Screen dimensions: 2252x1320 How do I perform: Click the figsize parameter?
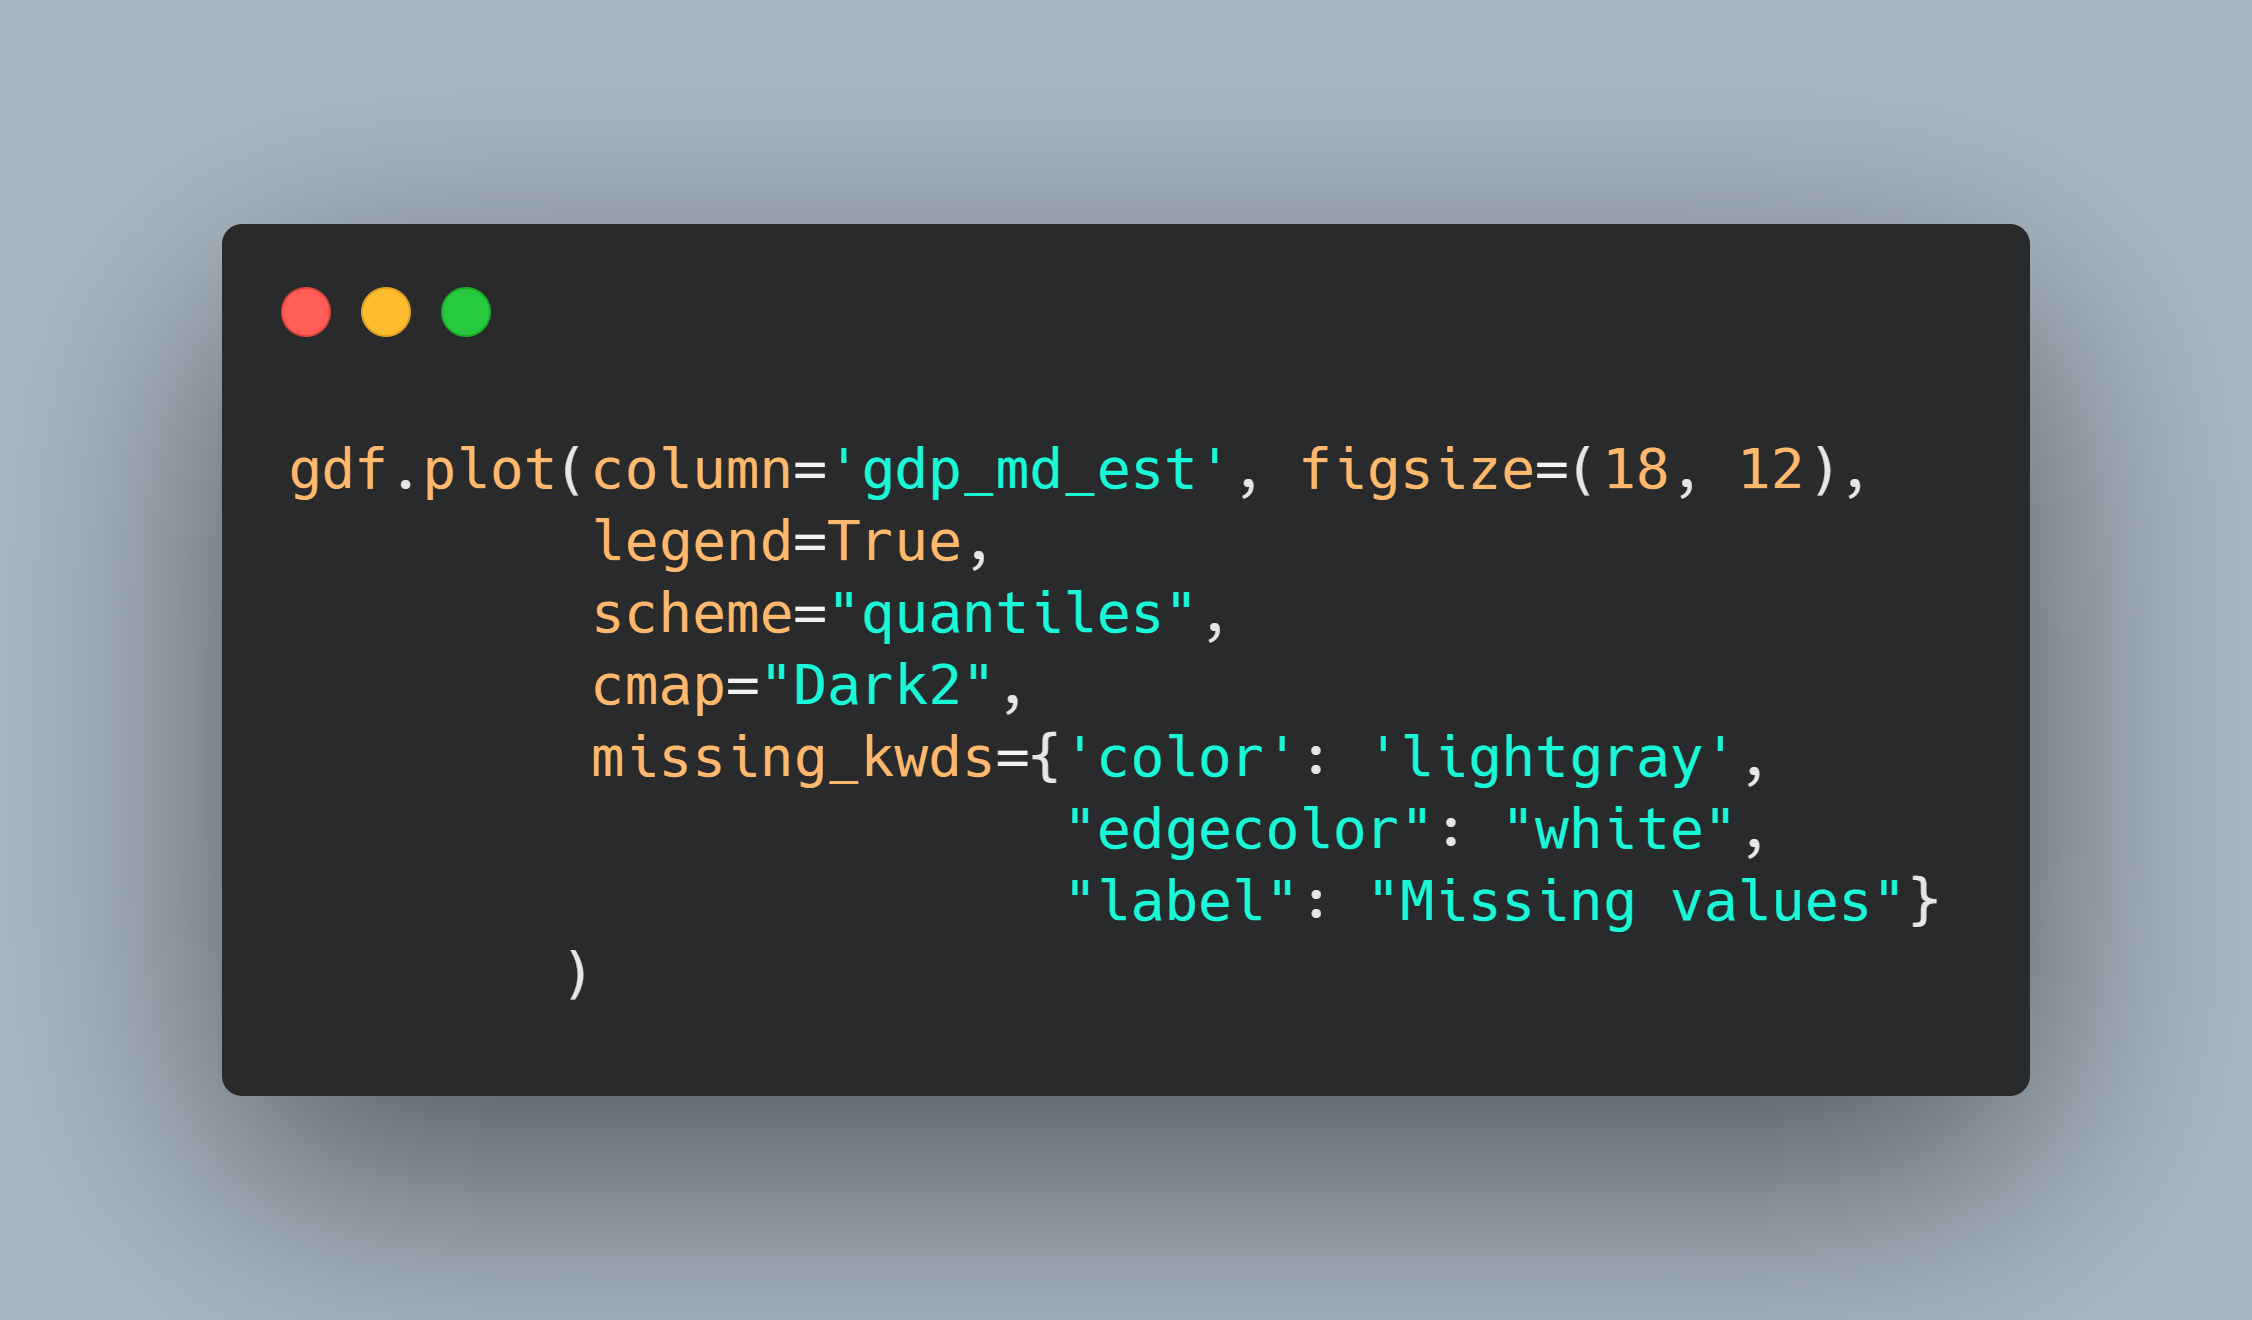click(1417, 470)
